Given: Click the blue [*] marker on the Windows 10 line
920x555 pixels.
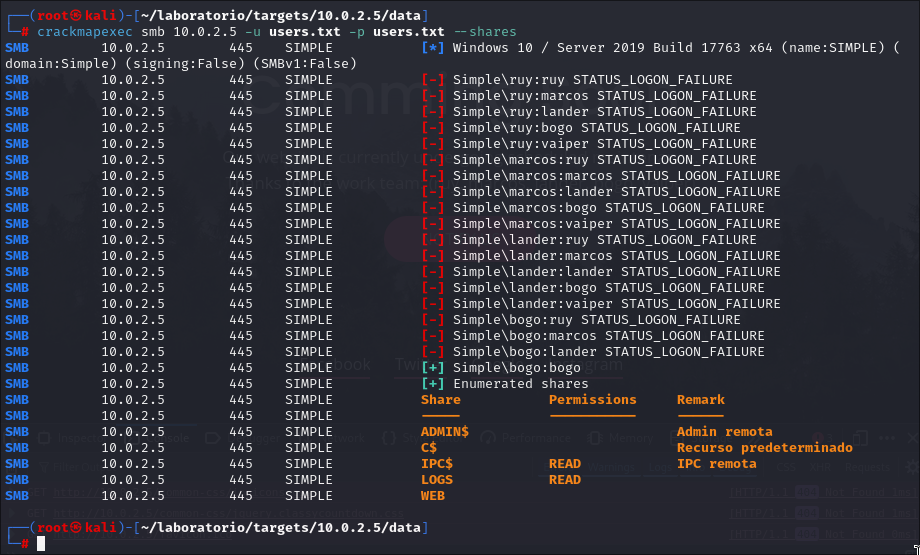Looking at the screenshot, I should [432, 48].
